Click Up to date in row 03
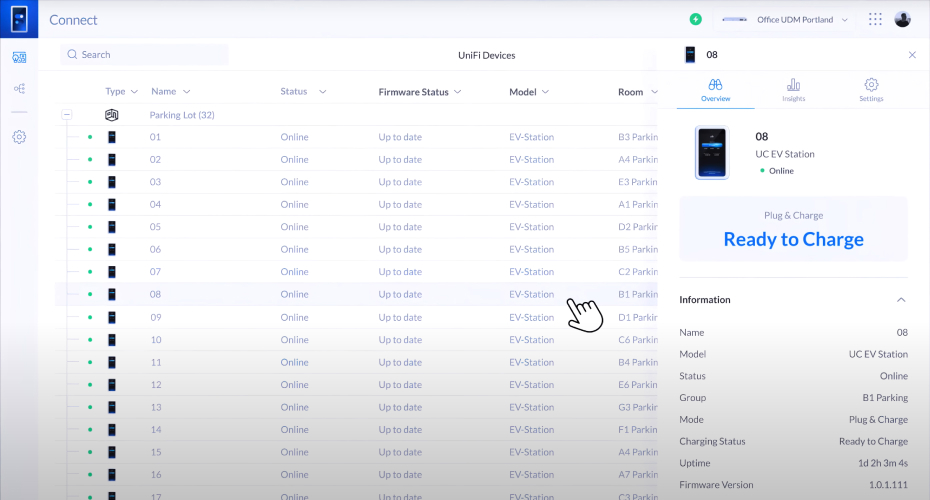 (x=400, y=182)
